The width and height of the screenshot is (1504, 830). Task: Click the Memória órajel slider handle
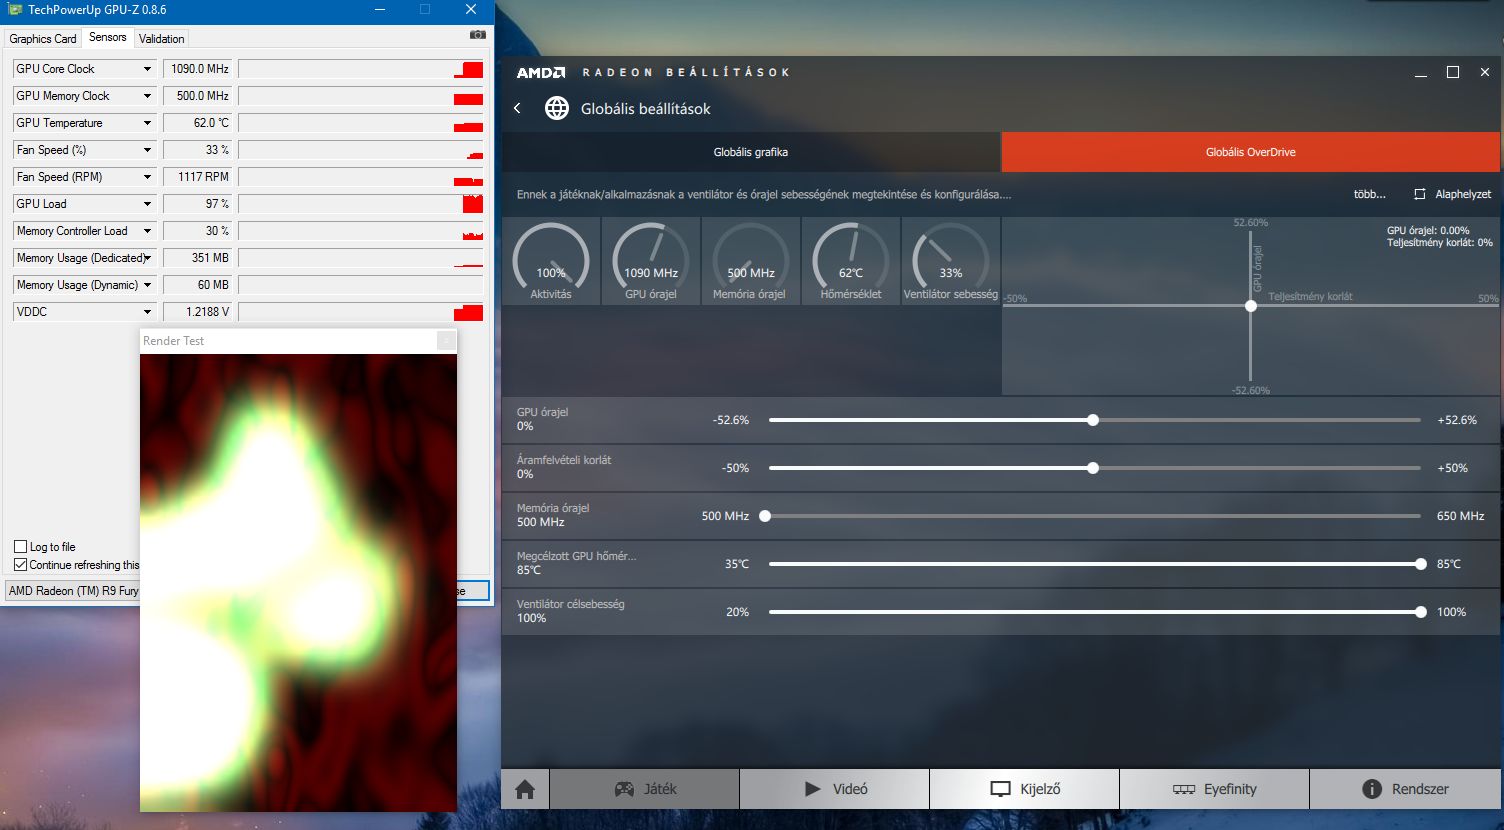(765, 516)
